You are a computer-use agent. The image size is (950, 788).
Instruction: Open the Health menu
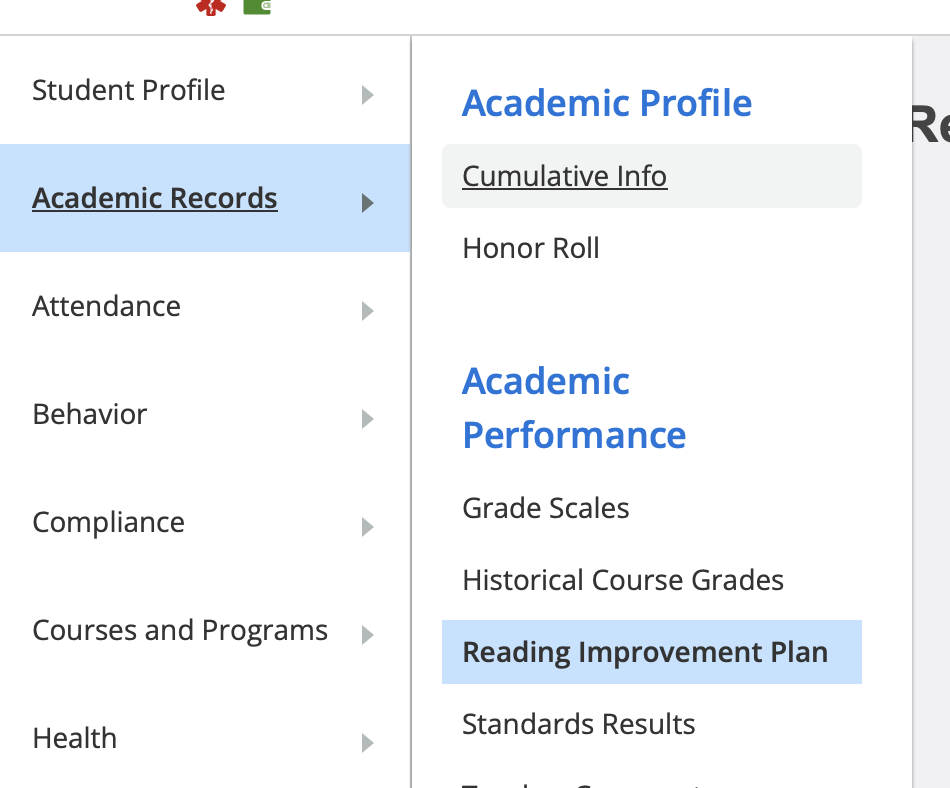(x=74, y=738)
